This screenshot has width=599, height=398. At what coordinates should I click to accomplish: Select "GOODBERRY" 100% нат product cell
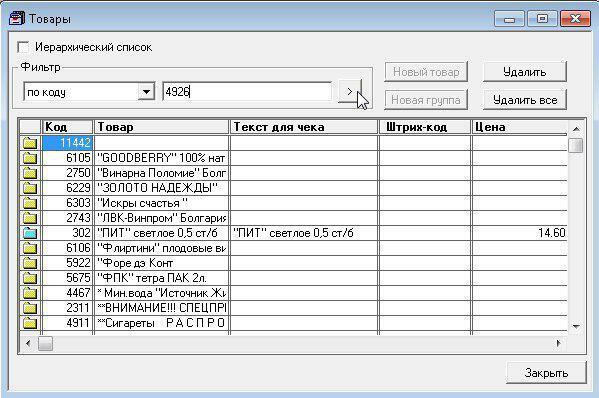161,158
